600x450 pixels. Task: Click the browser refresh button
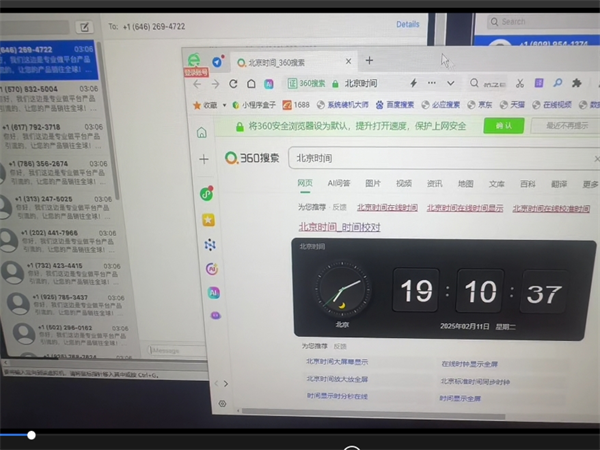click(234, 84)
